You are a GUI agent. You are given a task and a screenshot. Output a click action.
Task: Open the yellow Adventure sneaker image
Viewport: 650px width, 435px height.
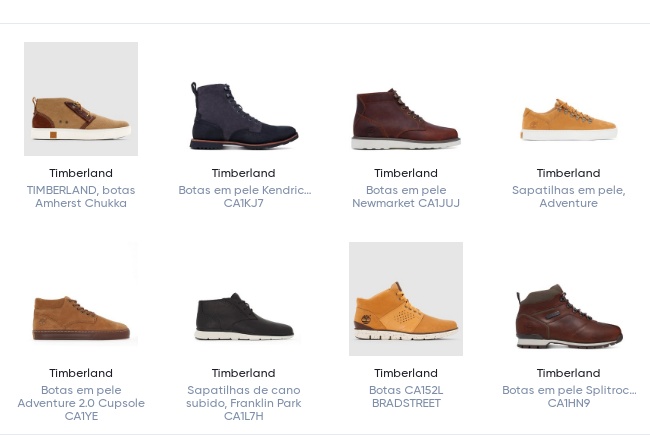(568, 120)
